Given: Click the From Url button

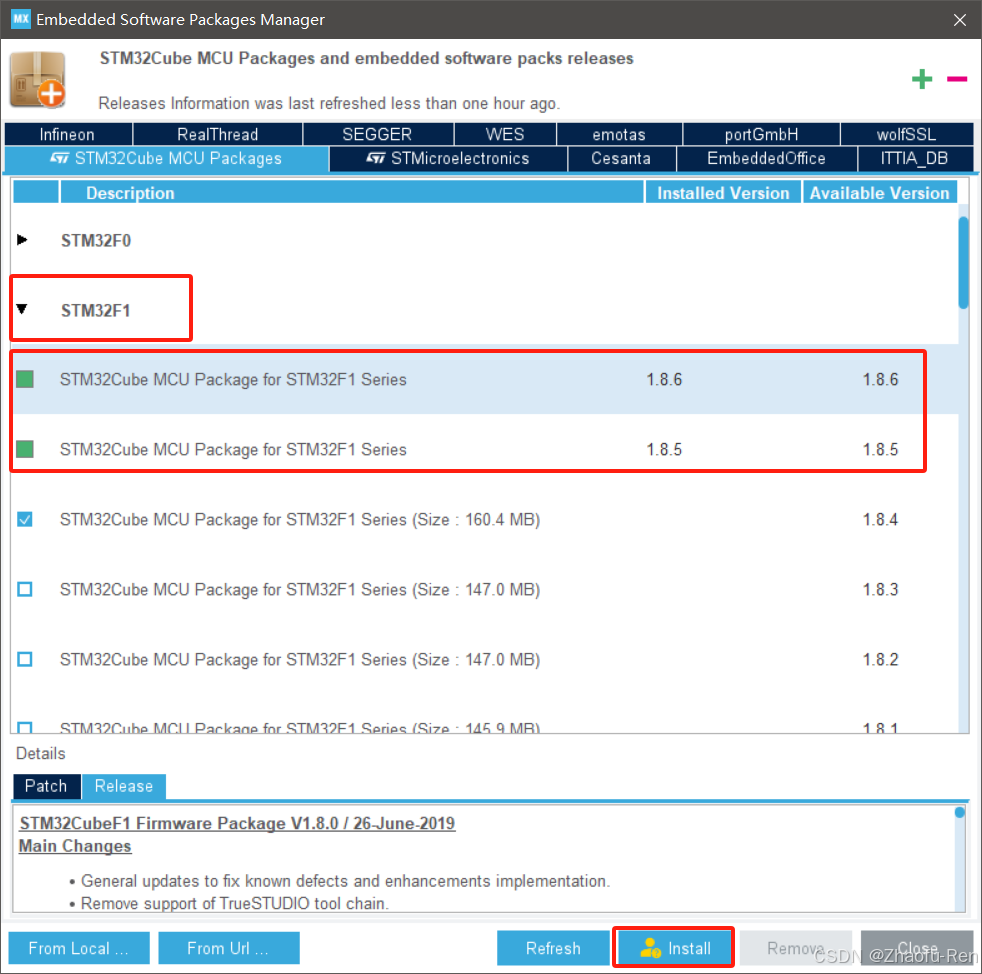Looking at the screenshot, I should (x=229, y=948).
